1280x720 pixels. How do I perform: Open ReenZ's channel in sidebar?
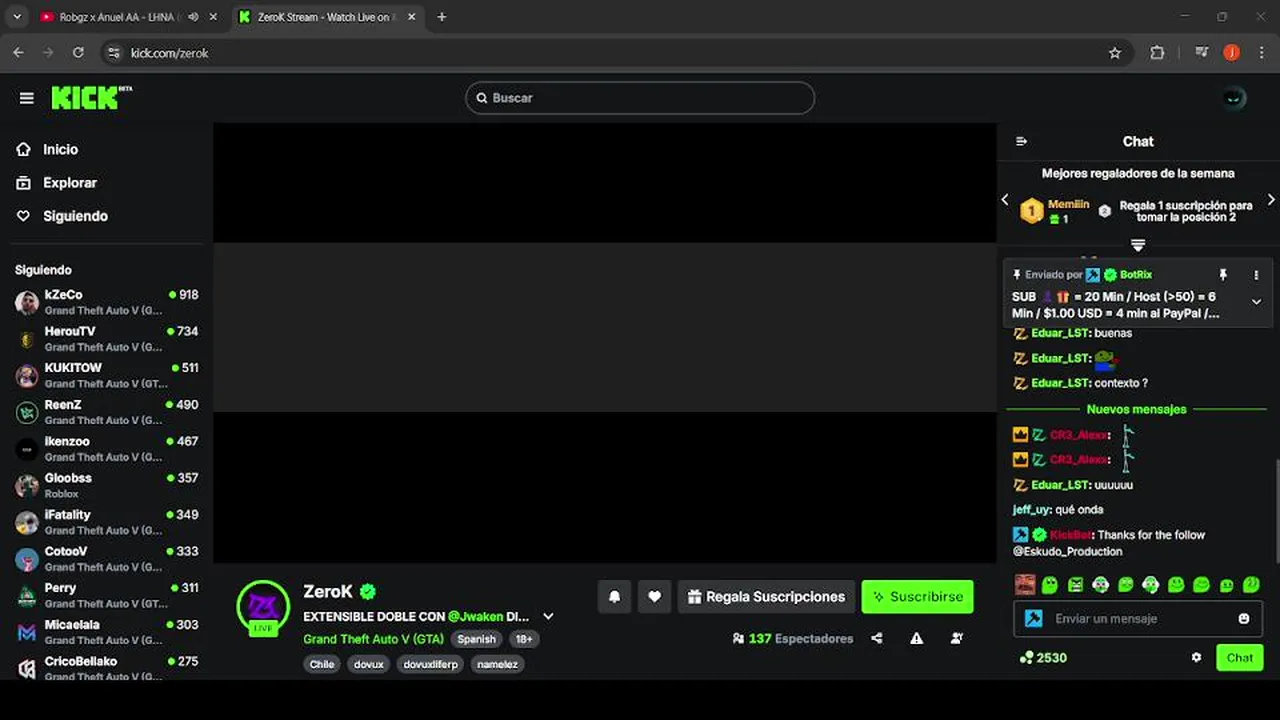pos(106,412)
